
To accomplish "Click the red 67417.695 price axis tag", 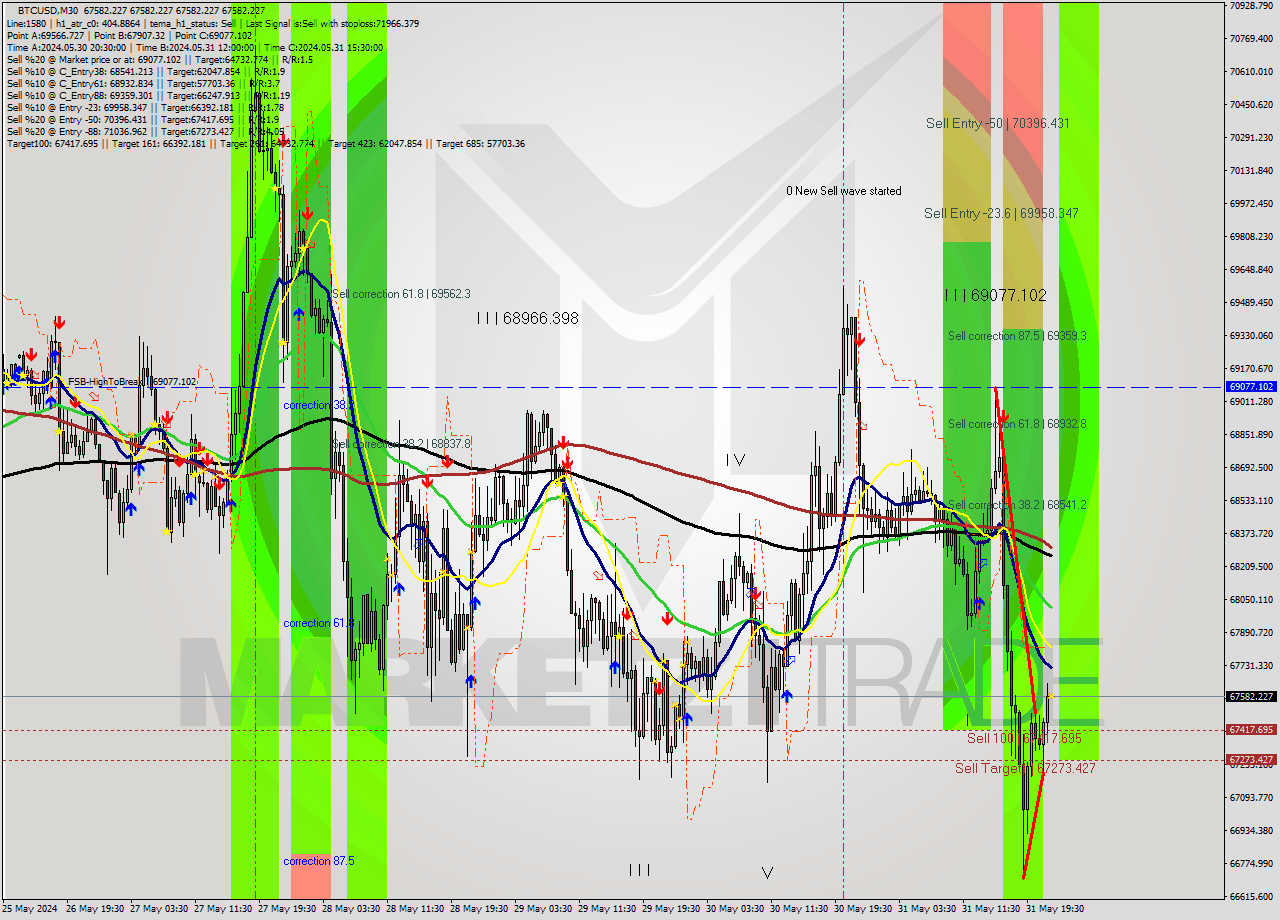I will tap(1251, 730).
